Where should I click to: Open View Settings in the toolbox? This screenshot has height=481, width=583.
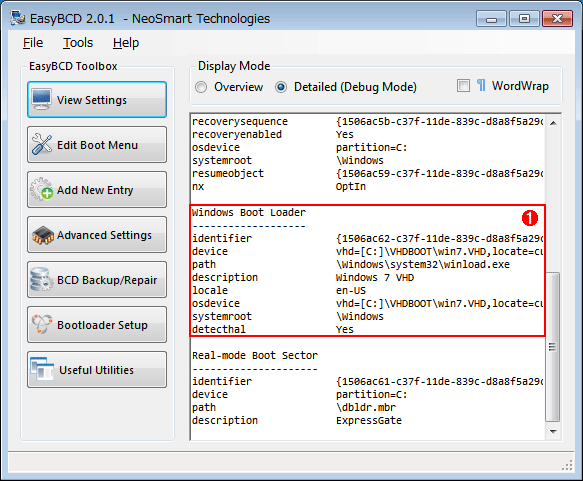coord(97,100)
